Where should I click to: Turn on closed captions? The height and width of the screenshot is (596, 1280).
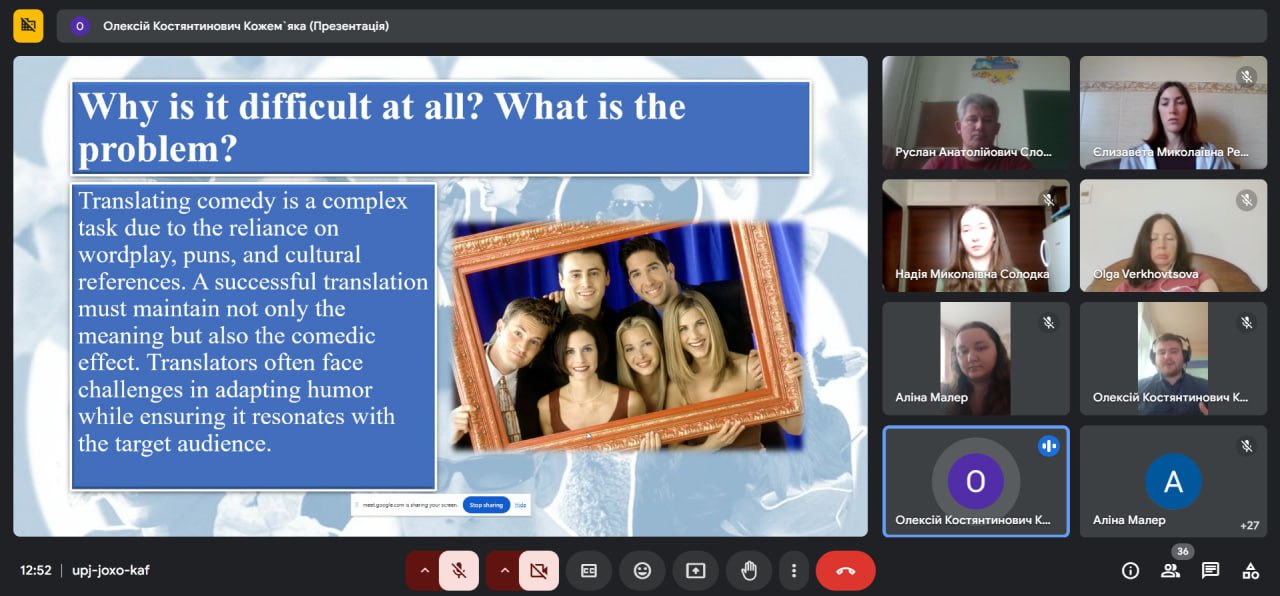pyautogui.click(x=589, y=571)
